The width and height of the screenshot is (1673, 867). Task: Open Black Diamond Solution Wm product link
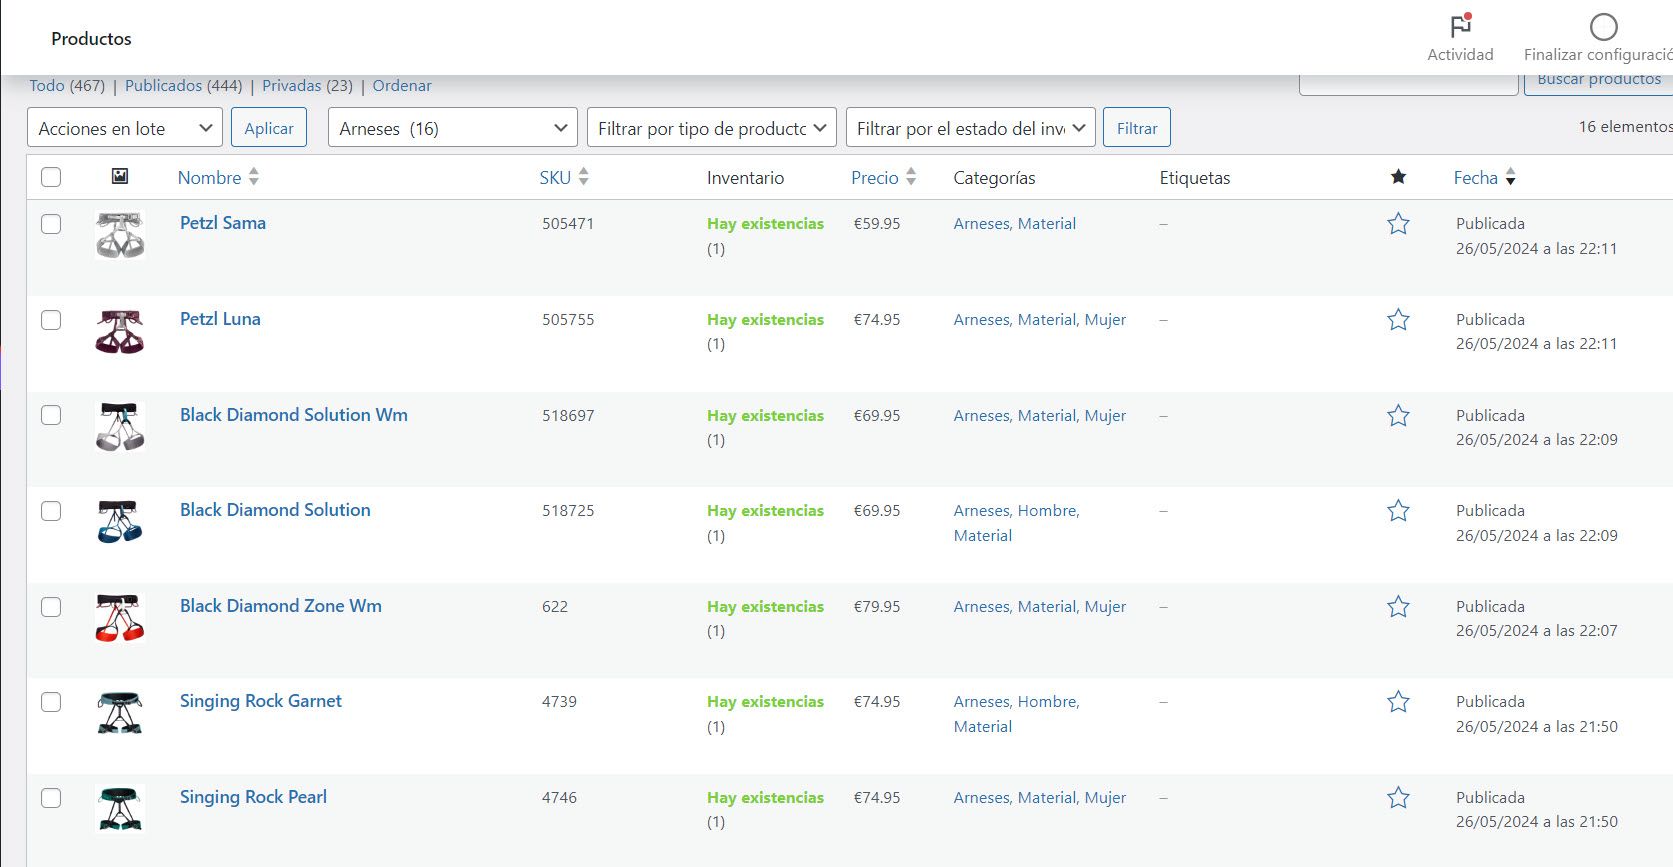point(294,415)
